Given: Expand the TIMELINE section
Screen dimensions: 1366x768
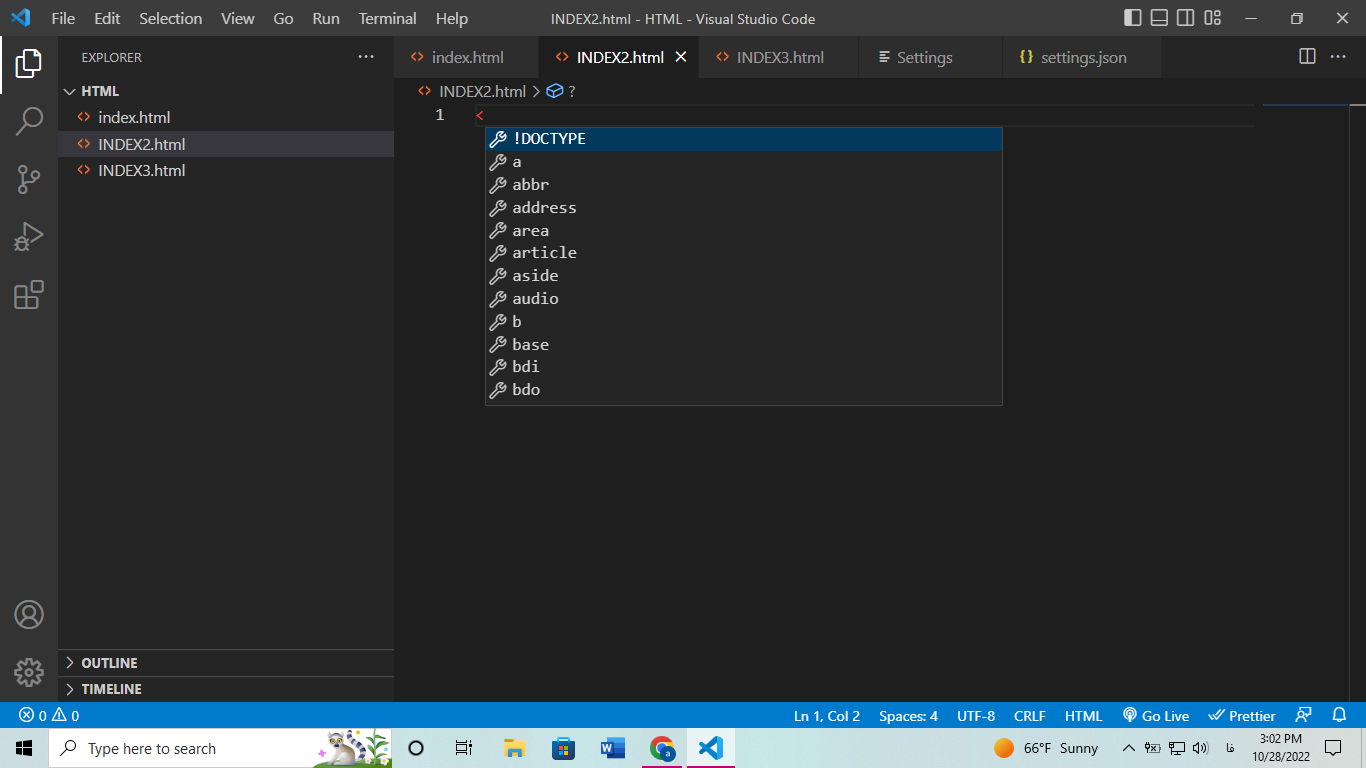Looking at the screenshot, I should [x=226, y=689].
